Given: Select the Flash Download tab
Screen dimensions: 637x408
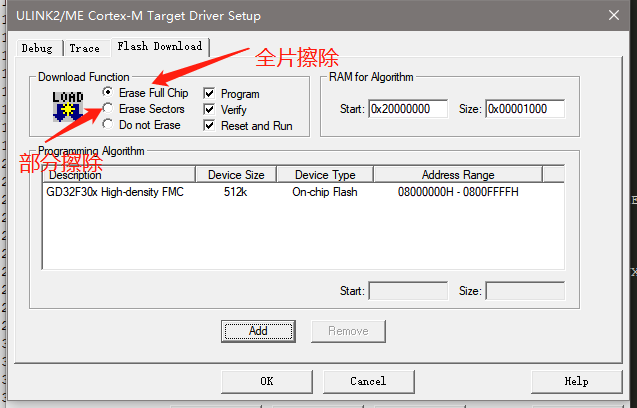Looking at the screenshot, I should coord(160,46).
